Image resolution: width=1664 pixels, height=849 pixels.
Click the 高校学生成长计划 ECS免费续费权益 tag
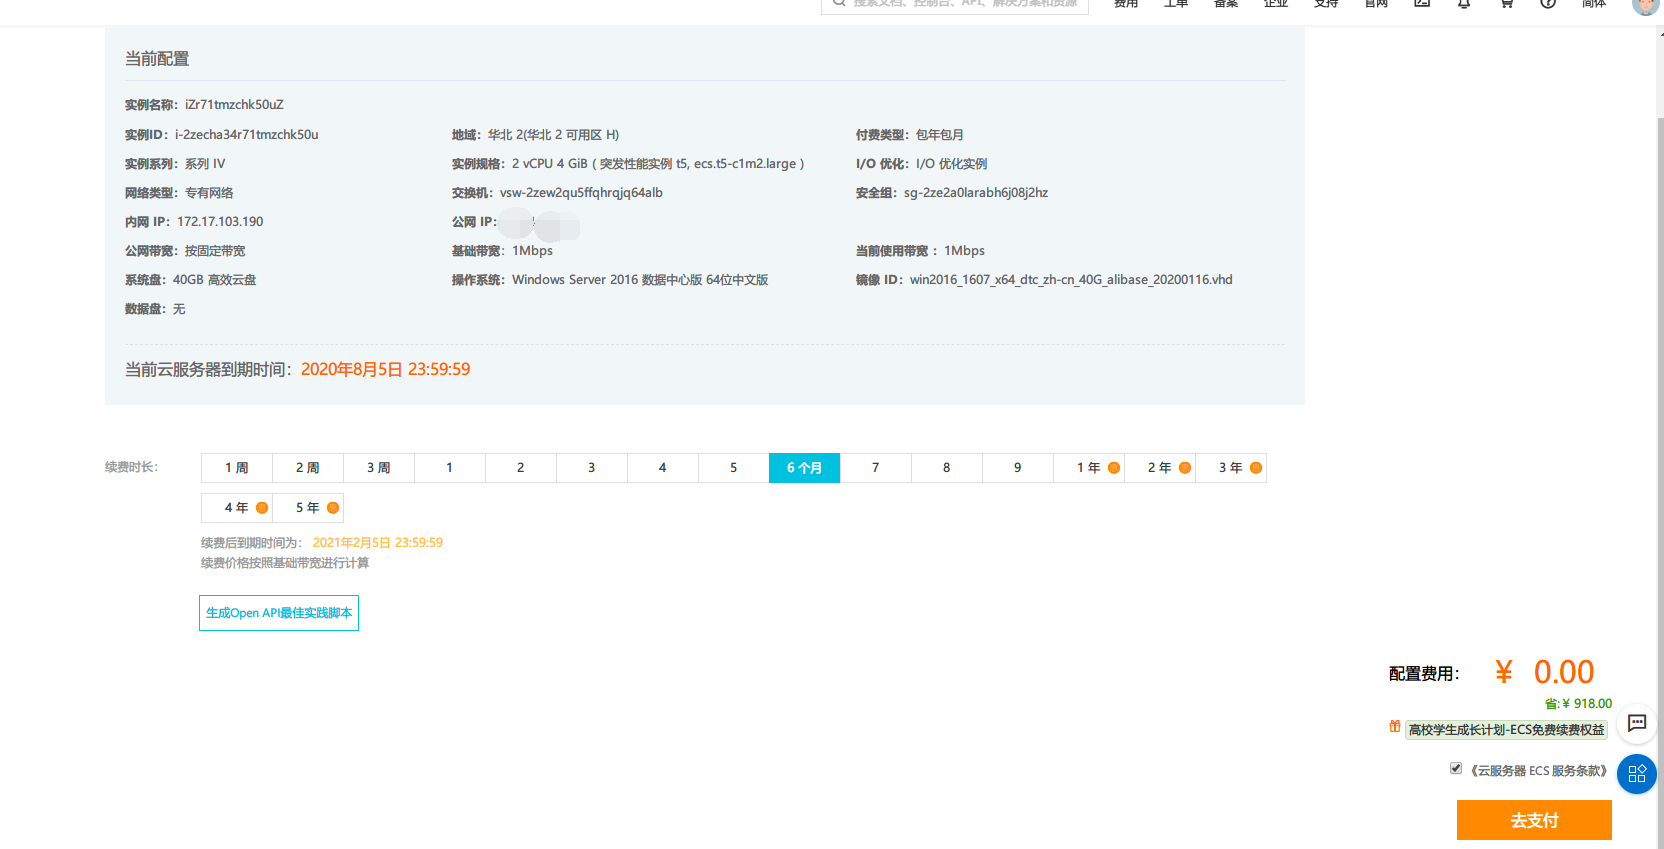(1506, 730)
